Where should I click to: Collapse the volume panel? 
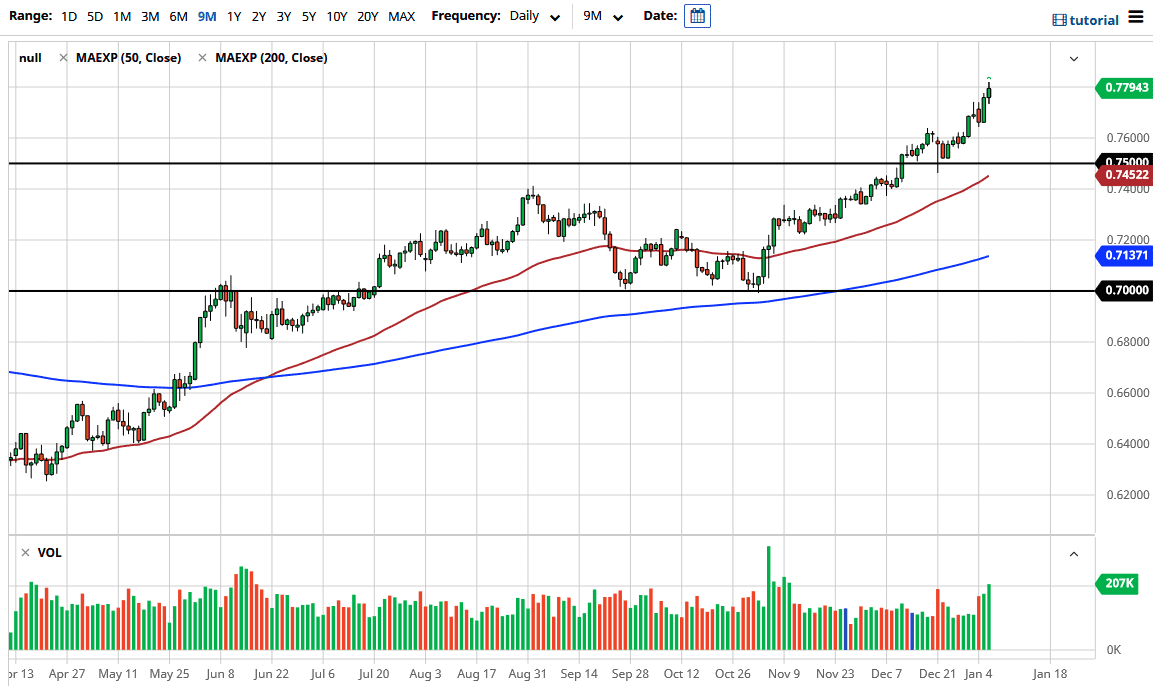pos(1073,553)
